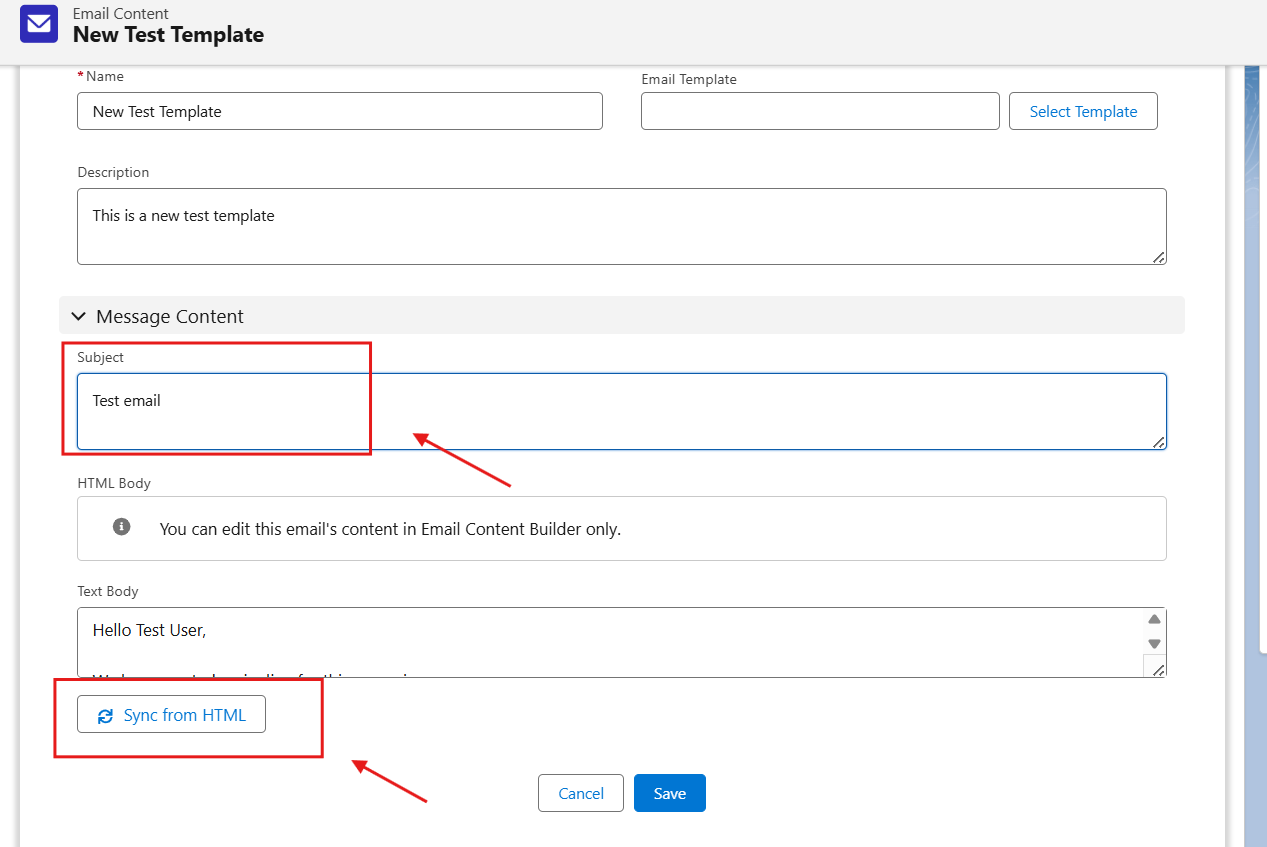The width and height of the screenshot is (1267, 847).
Task: Click the Email Content envelope icon
Action: point(39,24)
